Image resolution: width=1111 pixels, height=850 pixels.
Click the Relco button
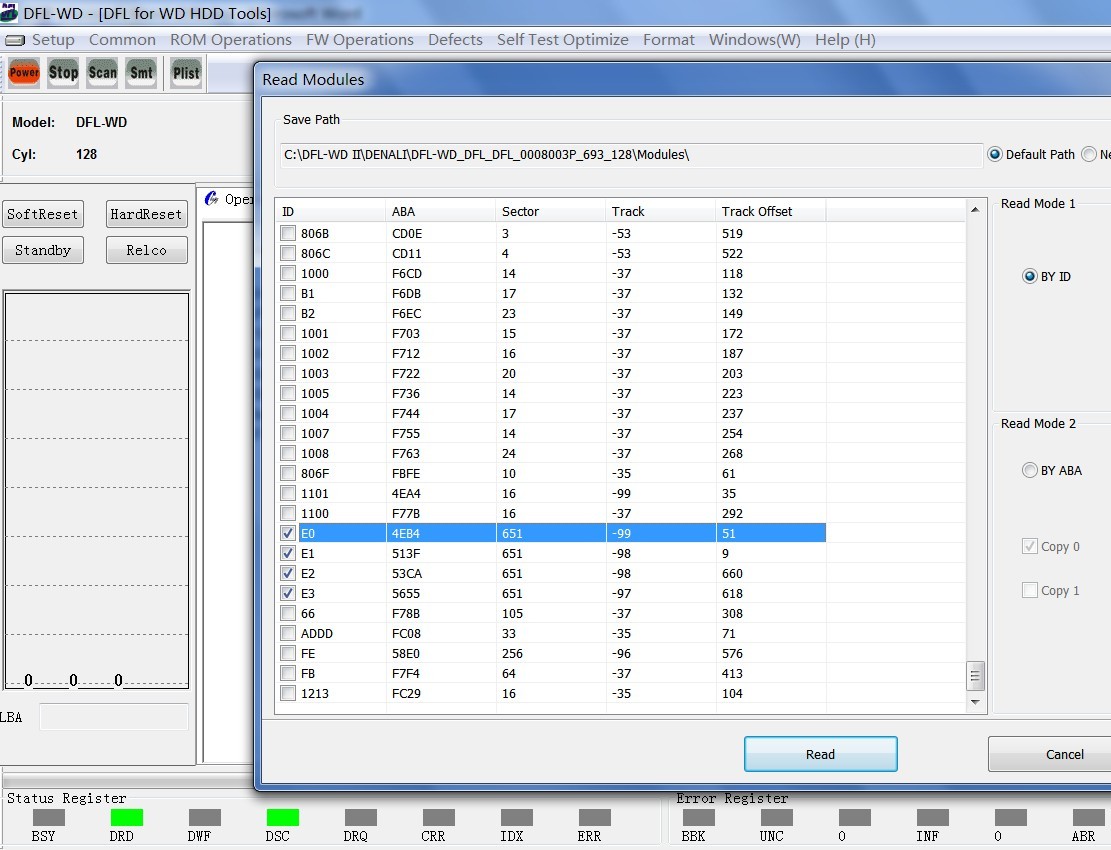pyautogui.click(x=147, y=250)
